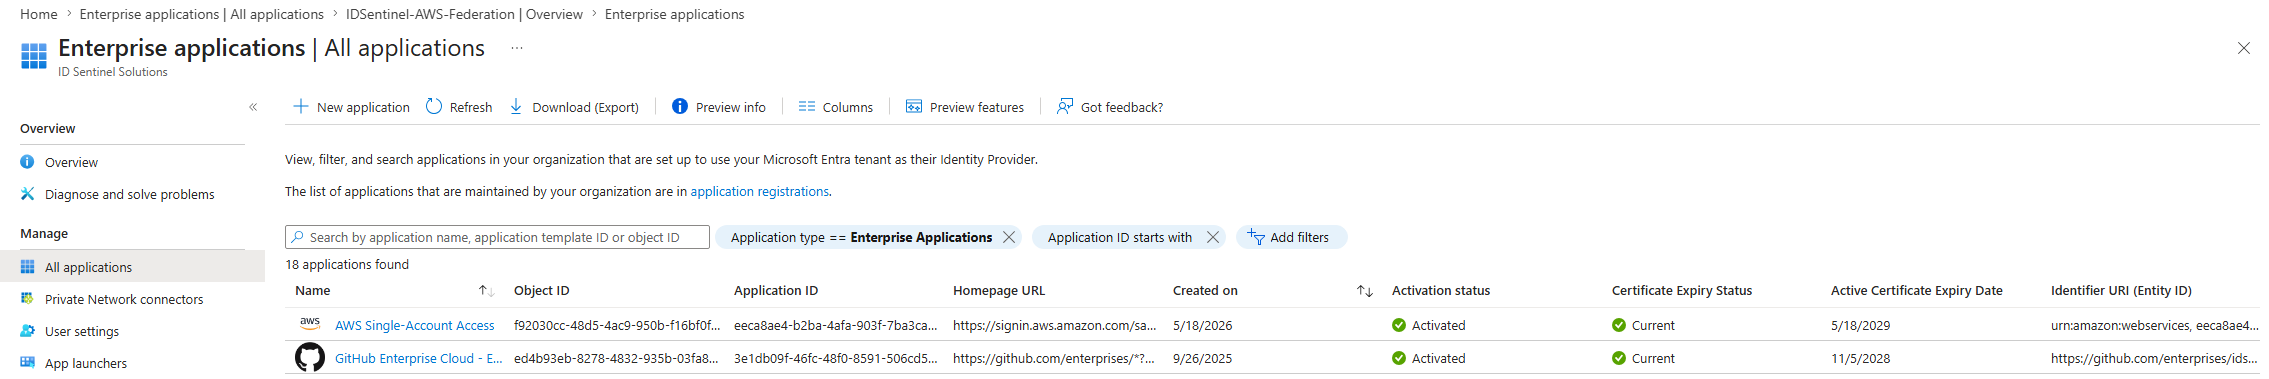
Task: Click the object ID f92030cc-48d5 cell
Action: click(x=616, y=325)
